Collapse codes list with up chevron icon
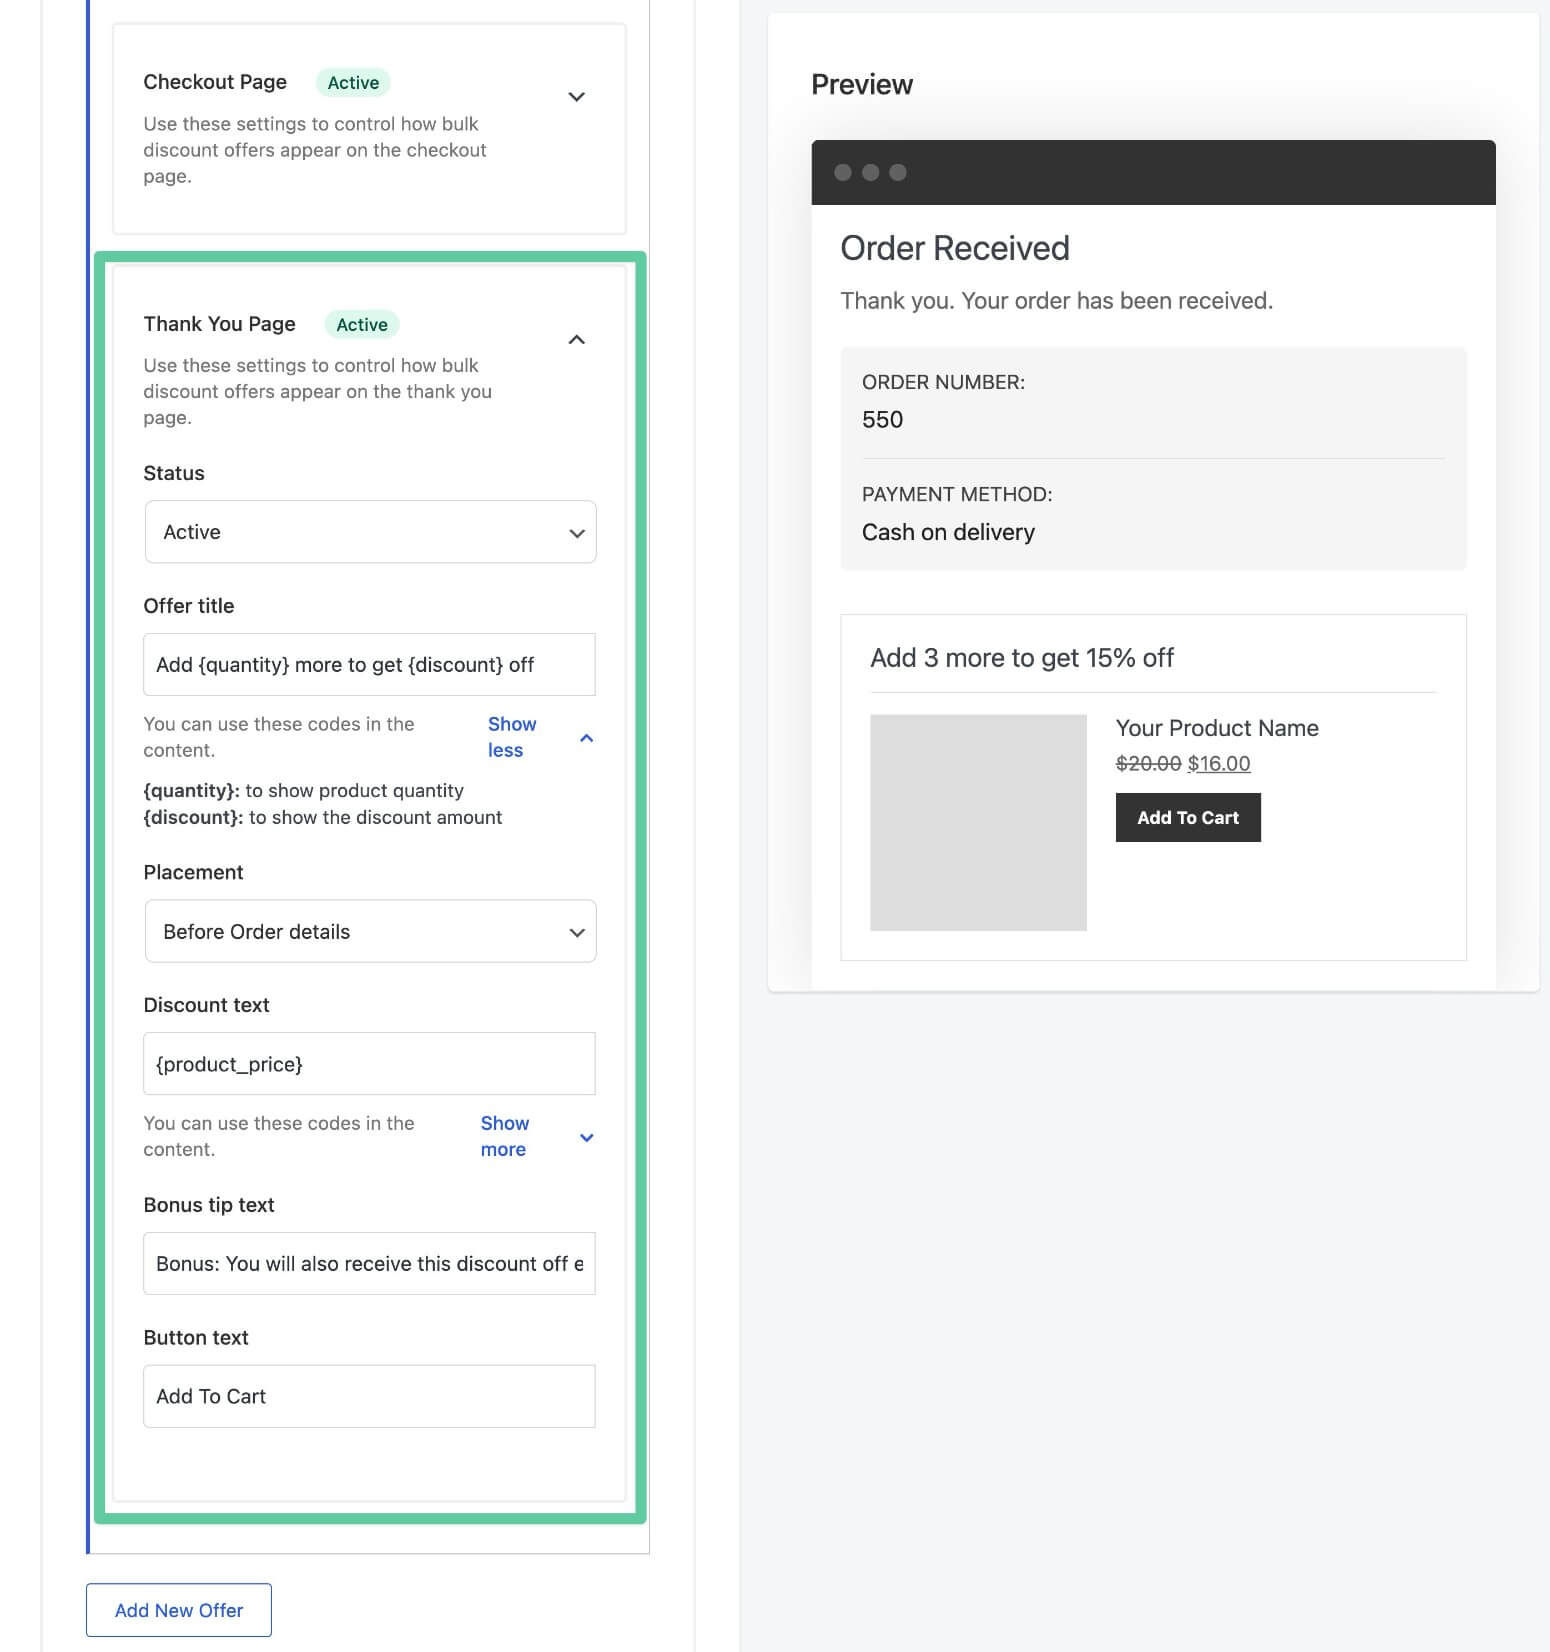The width and height of the screenshot is (1550, 1652). 587,738
